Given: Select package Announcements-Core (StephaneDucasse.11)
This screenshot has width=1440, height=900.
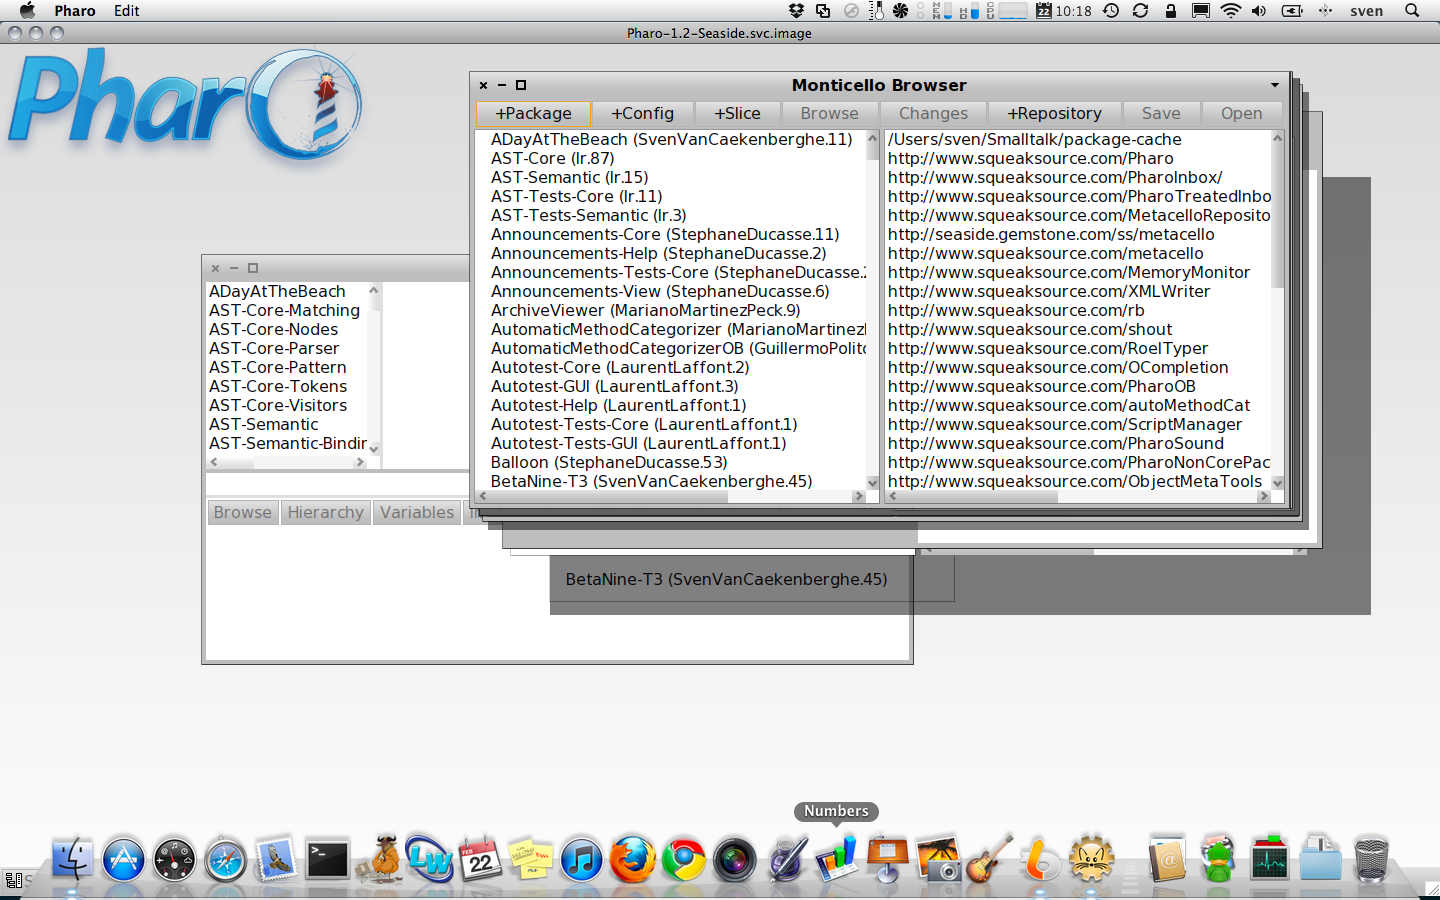Looking at the screenshot, I should click(665, 234).
